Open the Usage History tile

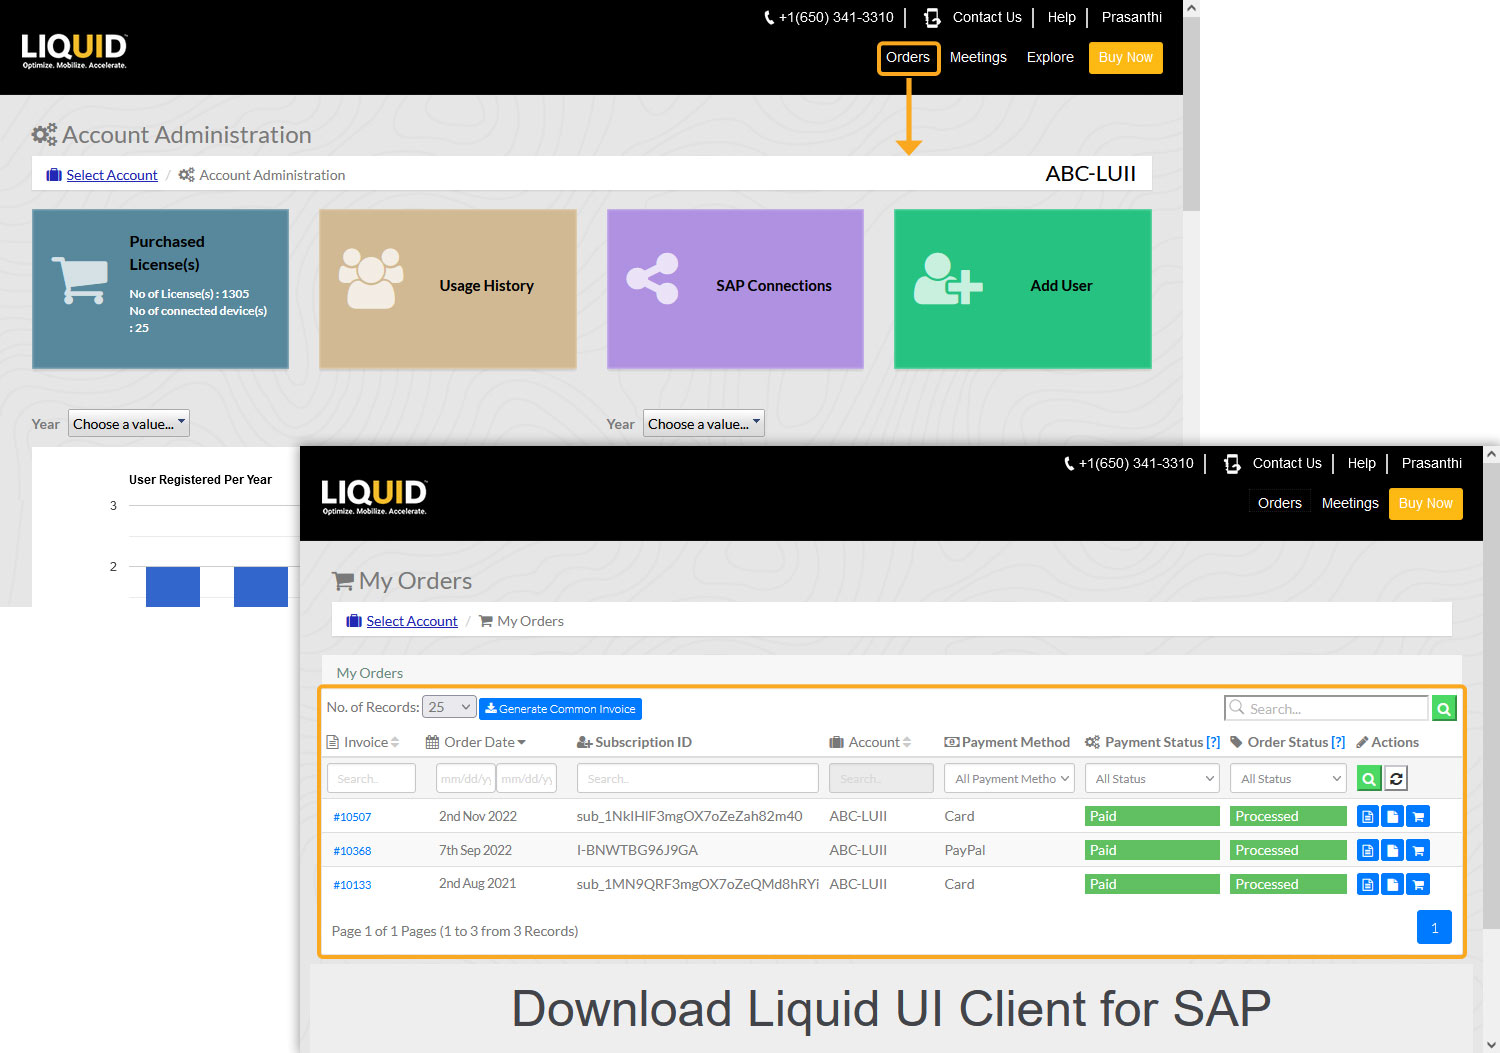(x=448, y=289)
